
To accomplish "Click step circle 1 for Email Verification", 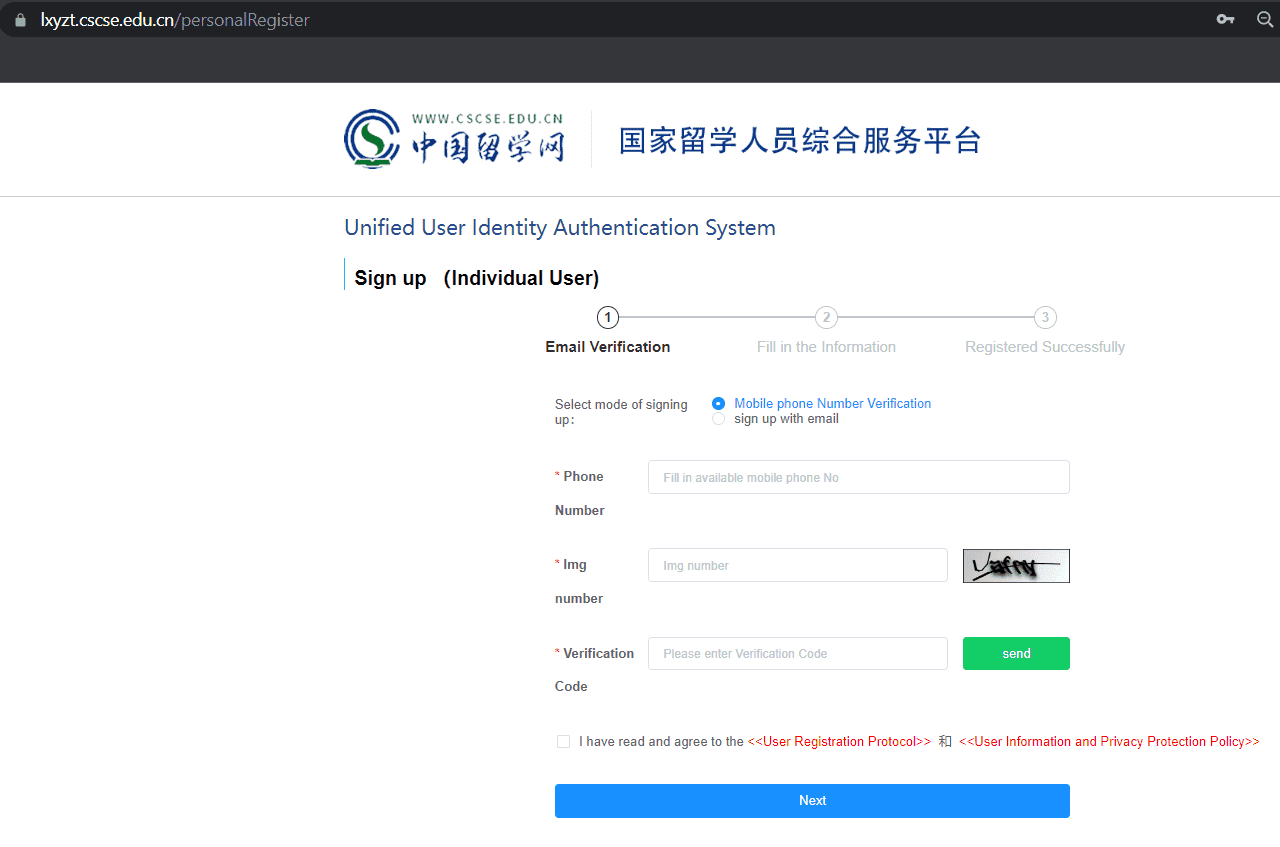I will (607, 317).
